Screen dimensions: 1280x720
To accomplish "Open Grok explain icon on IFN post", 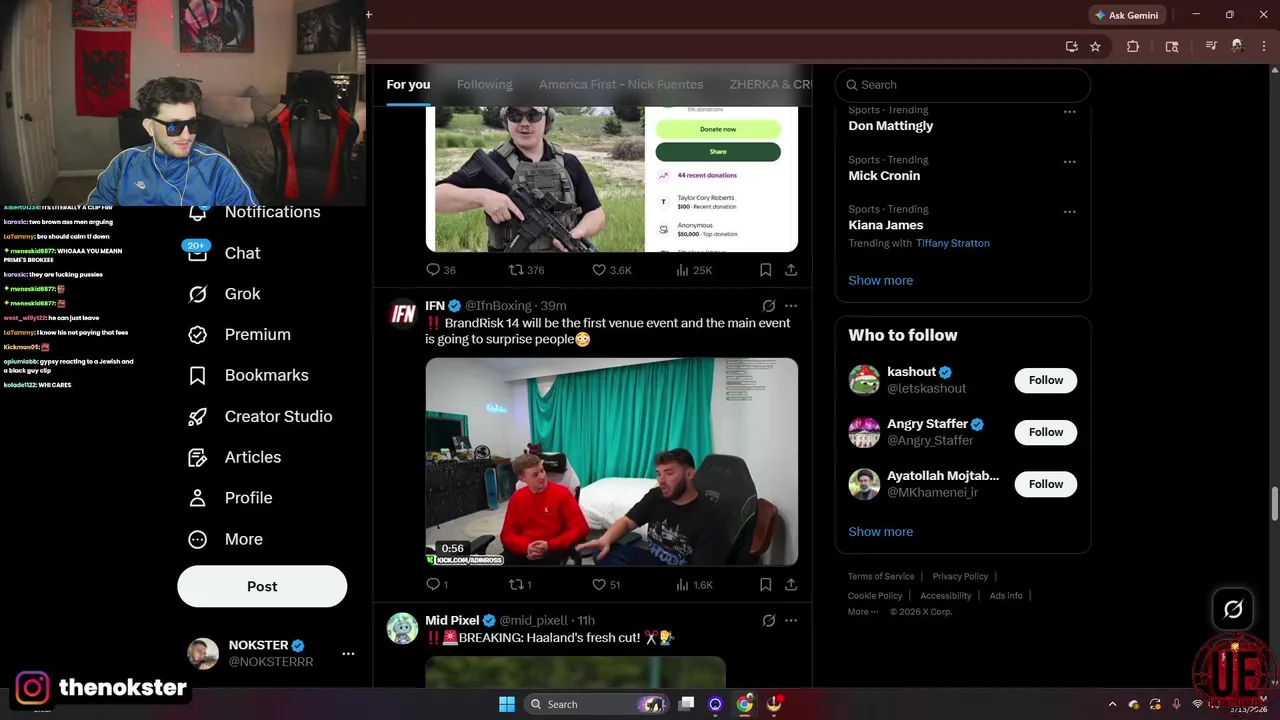I will pos(768,306).
